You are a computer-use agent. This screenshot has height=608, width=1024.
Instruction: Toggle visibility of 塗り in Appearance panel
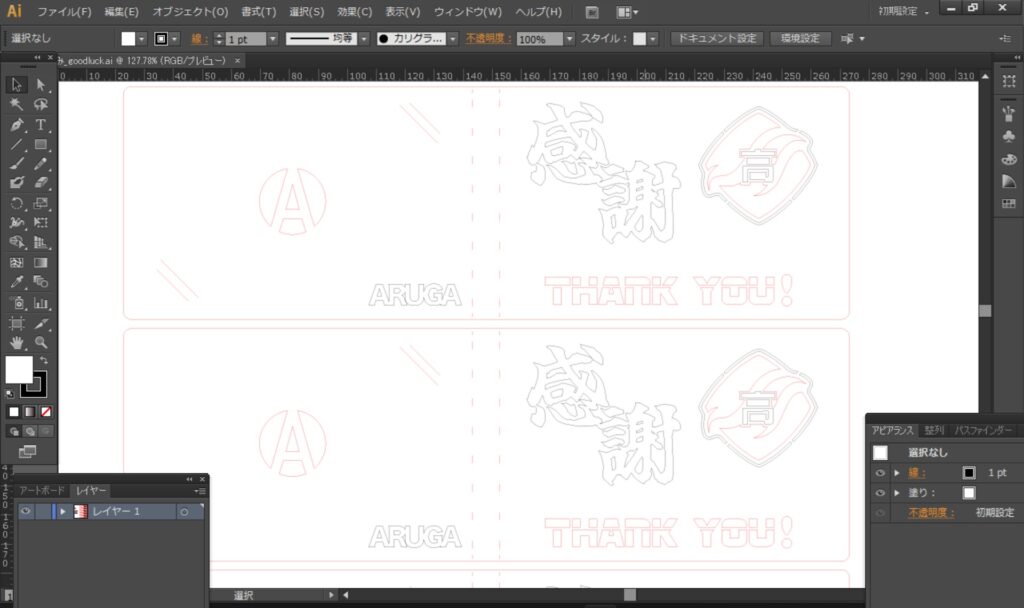pyautogui.click(x=880, y=493)
